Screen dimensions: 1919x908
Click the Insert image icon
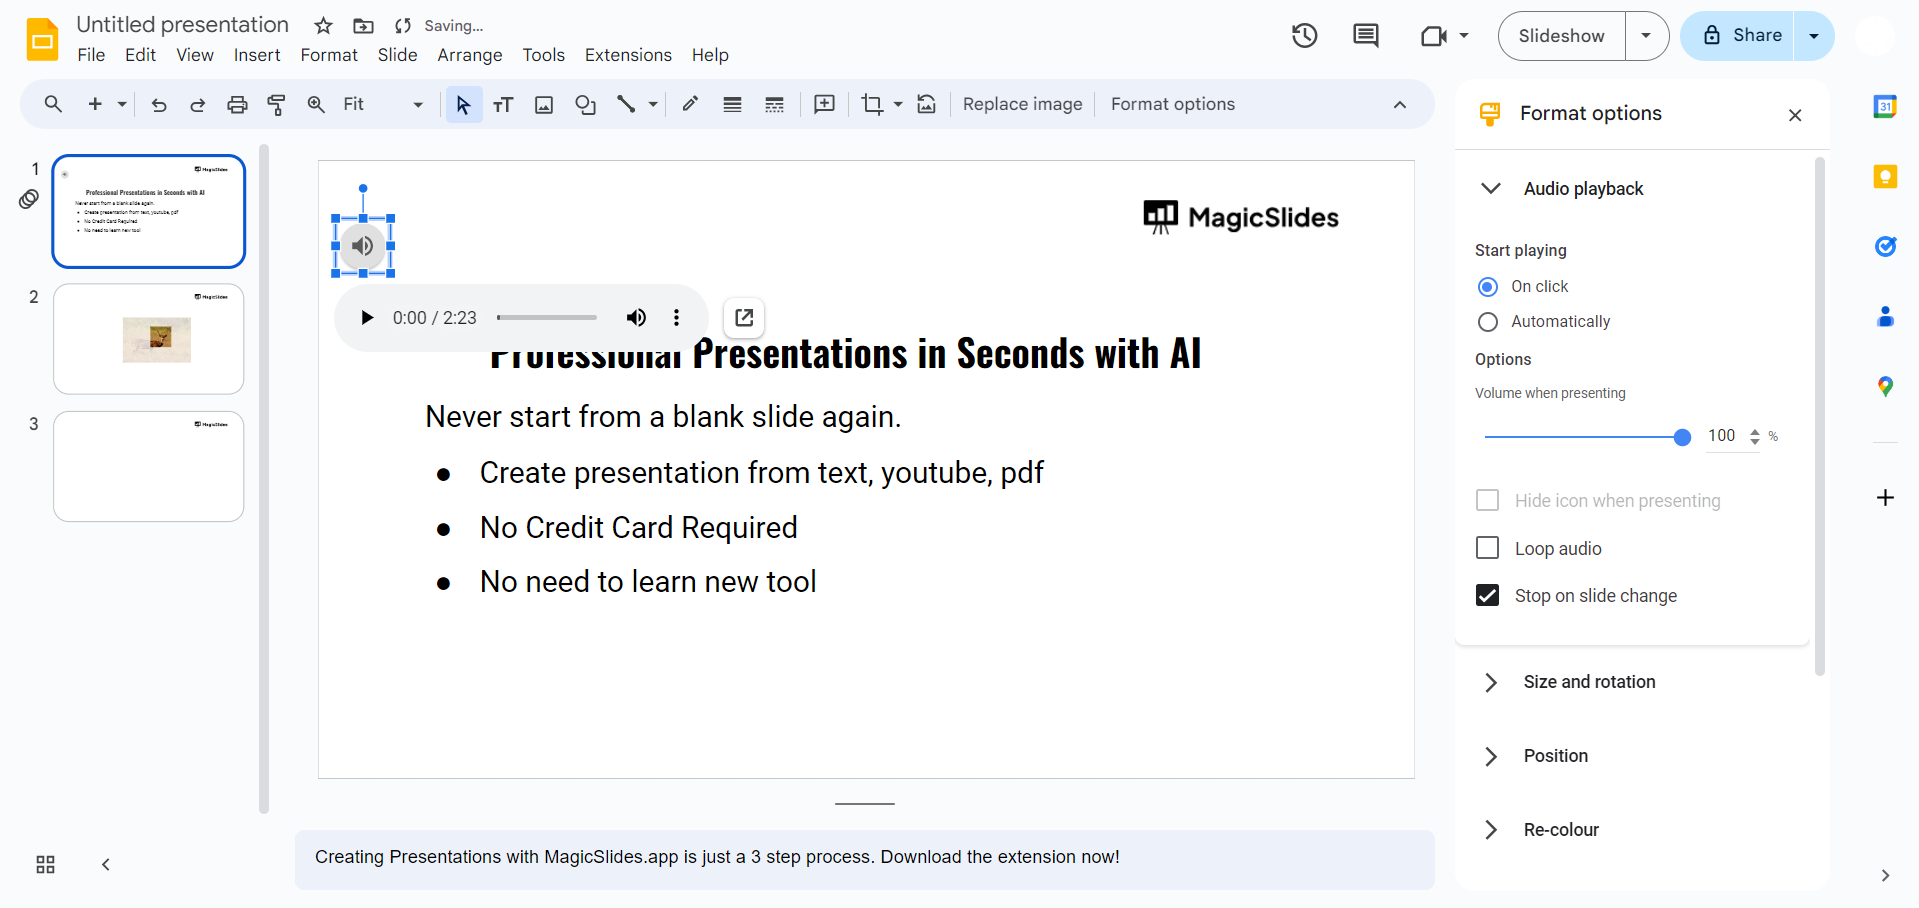[544, 104]
